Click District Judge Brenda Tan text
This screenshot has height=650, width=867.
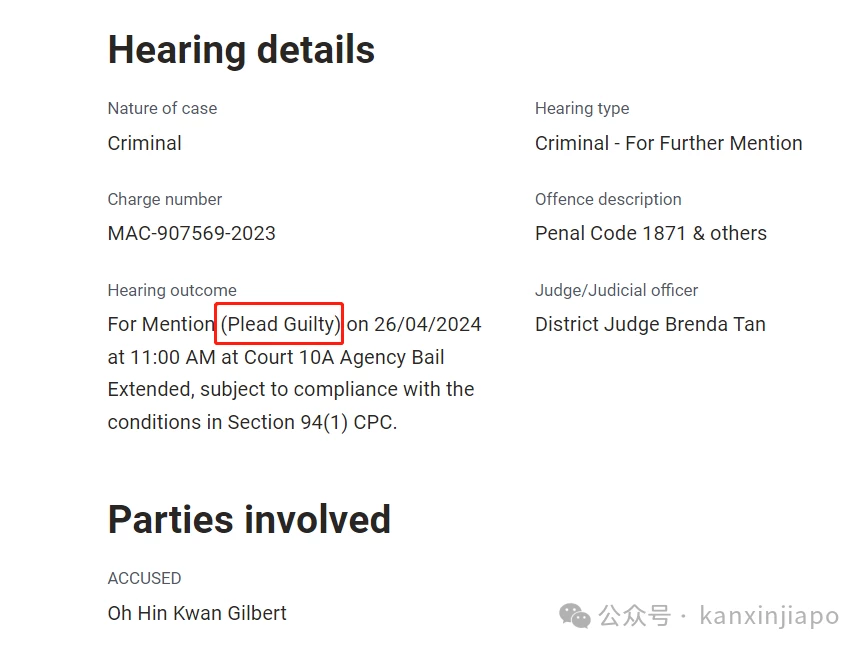click(650, 324)
